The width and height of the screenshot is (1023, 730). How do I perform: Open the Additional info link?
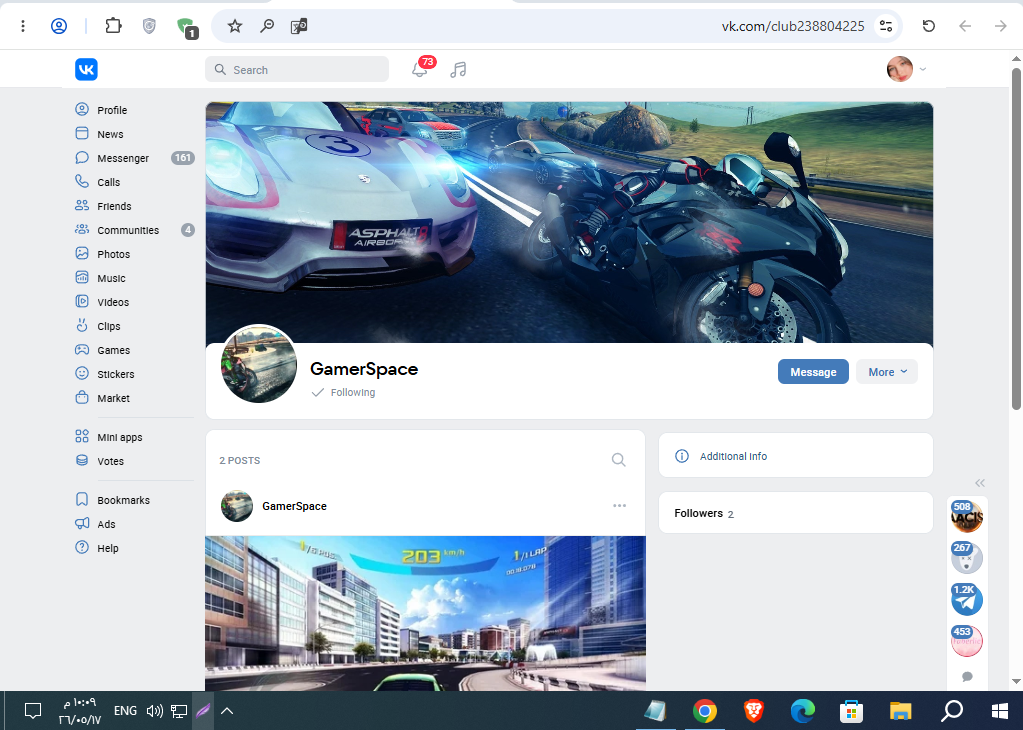pos(733,456)
